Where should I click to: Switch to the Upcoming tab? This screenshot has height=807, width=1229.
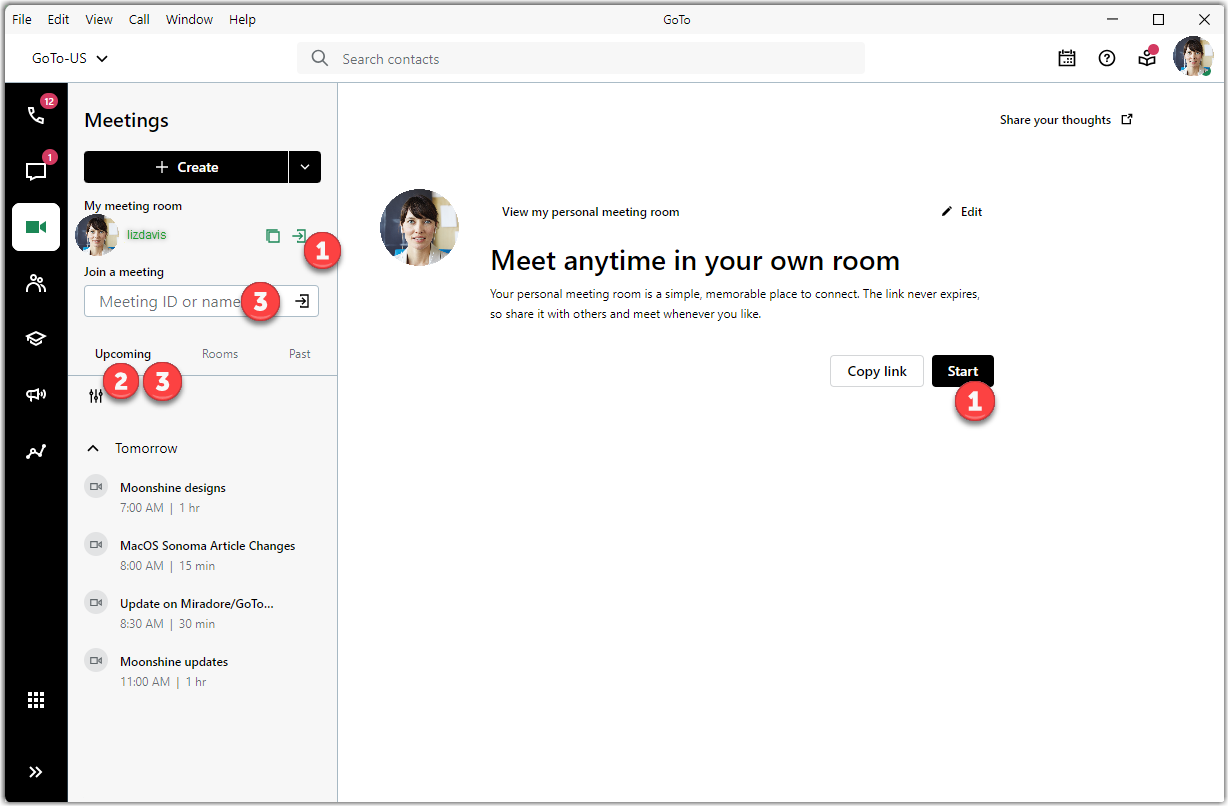coord(123,354)
